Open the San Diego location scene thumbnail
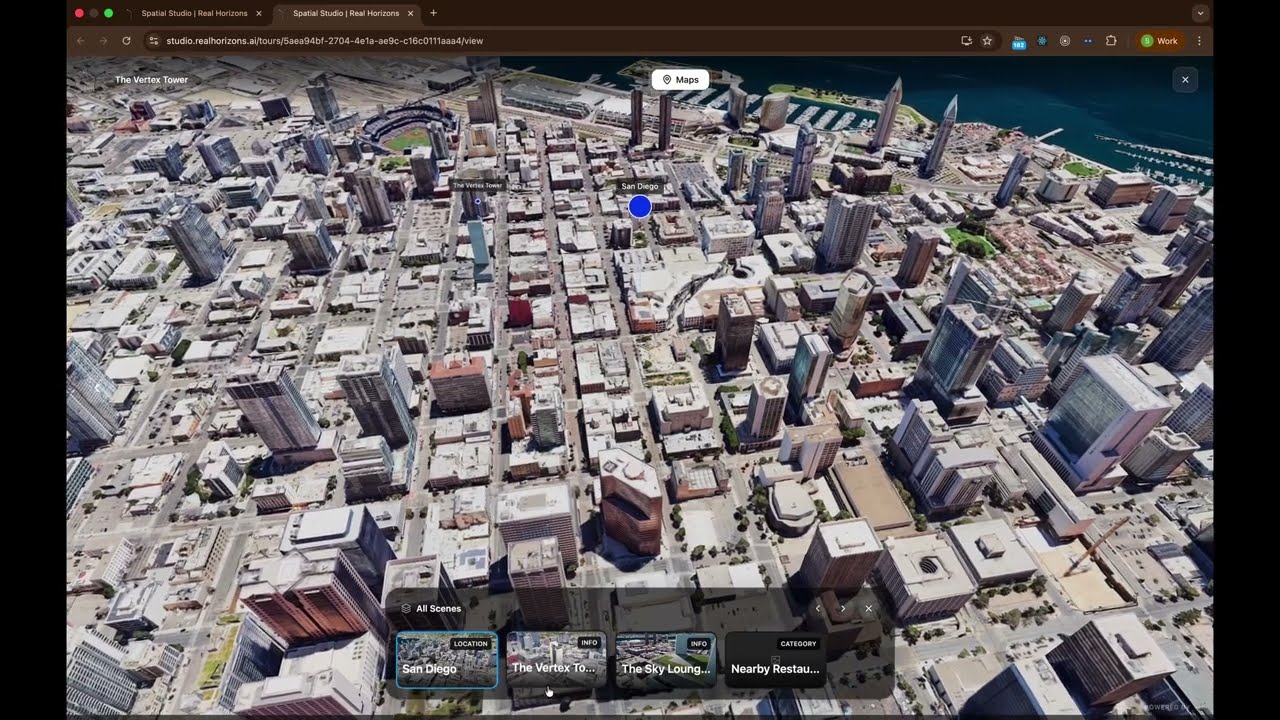 point(446,659)
